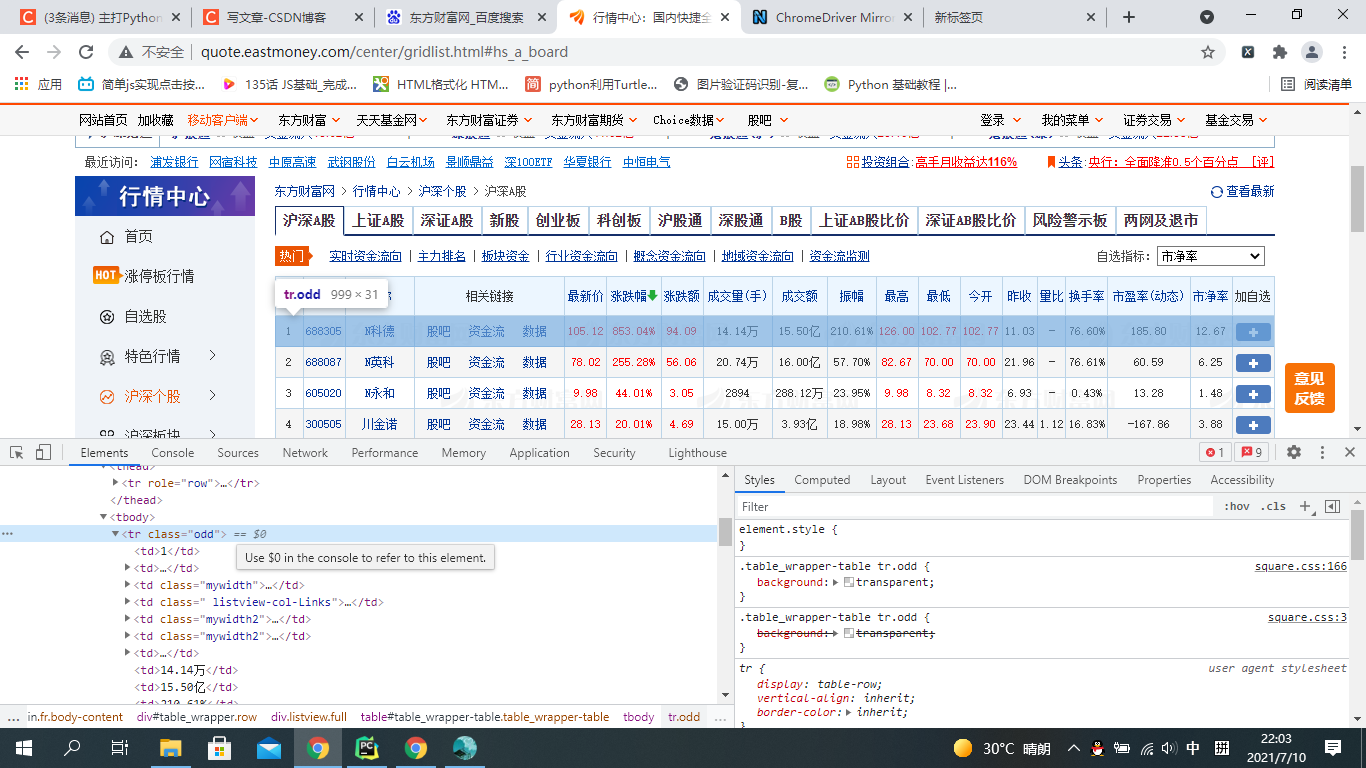Image resolution: width=1366 pixels, height=768 pixels.
Task: Open the 主力排名 link
Action: [x=442, y=256]
